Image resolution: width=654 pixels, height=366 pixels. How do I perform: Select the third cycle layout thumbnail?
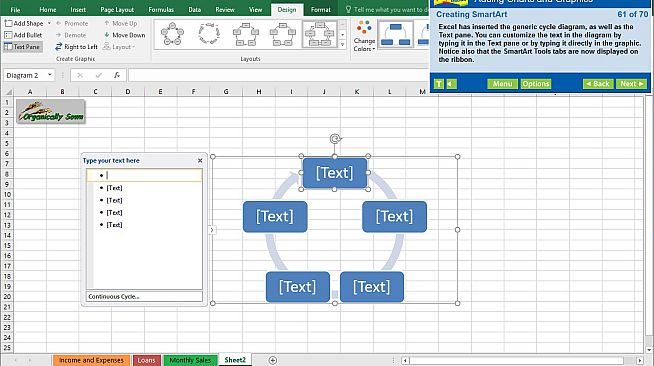(x=246, y=34)
